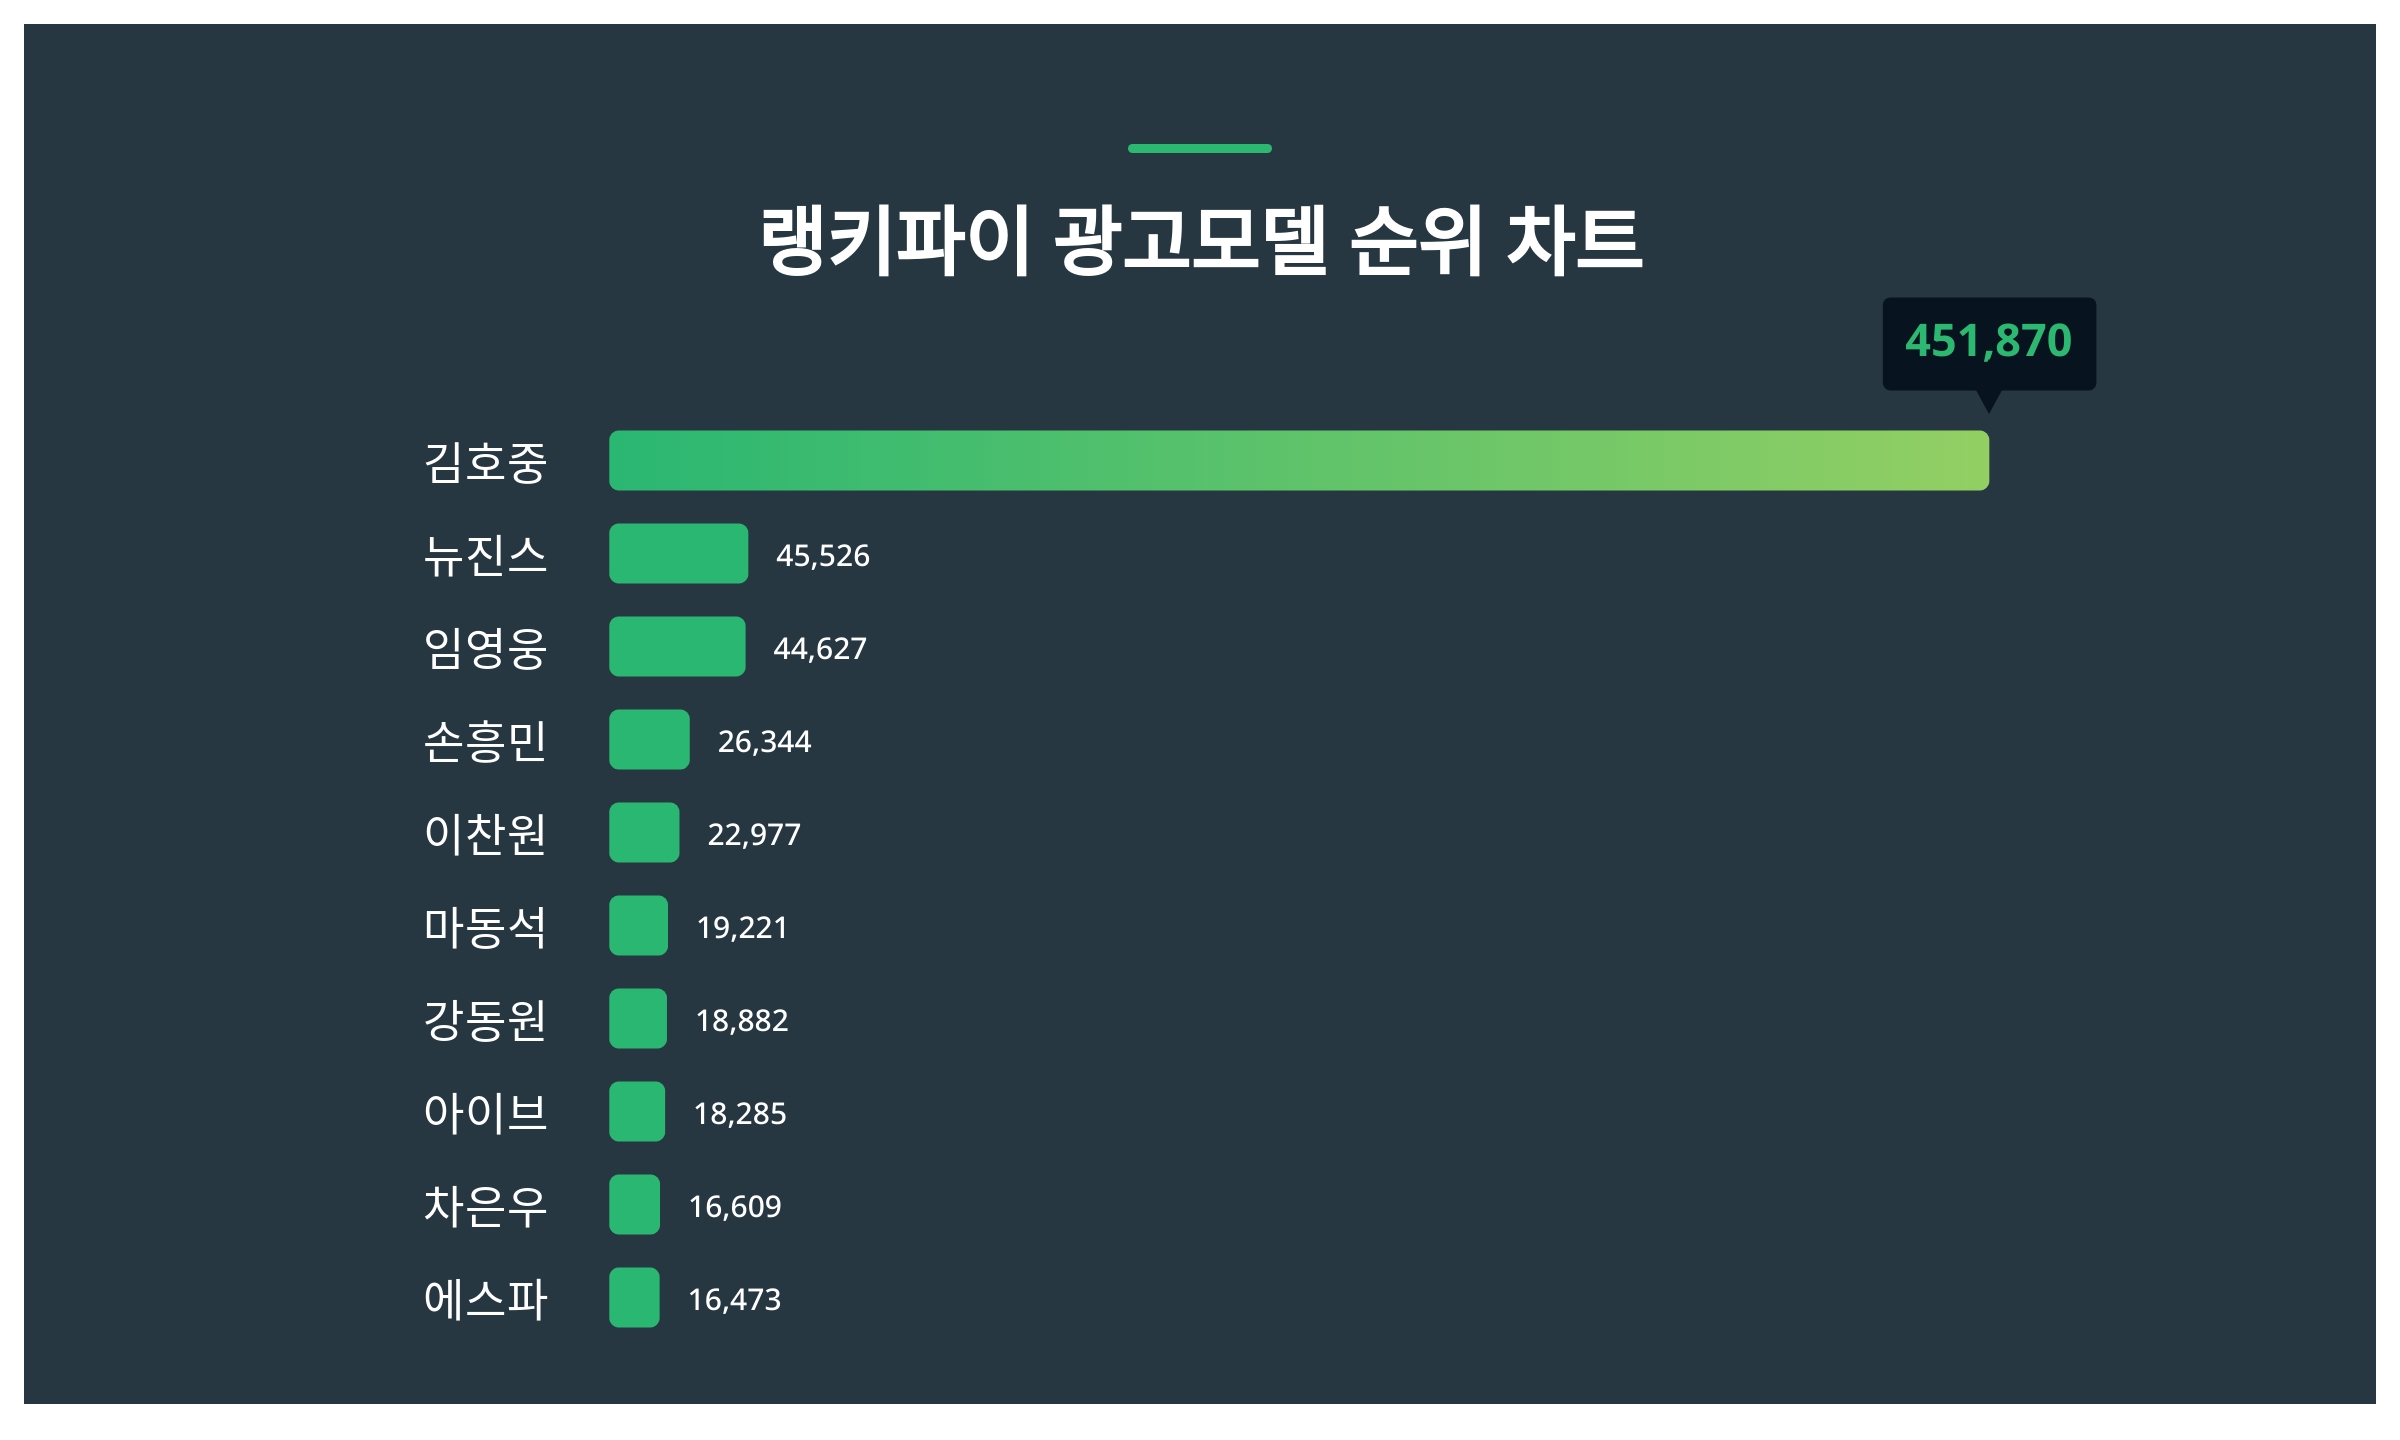
Task: Click the 김호중 gradient bar
Action: pyautogui.click(x=1298, y=461)
